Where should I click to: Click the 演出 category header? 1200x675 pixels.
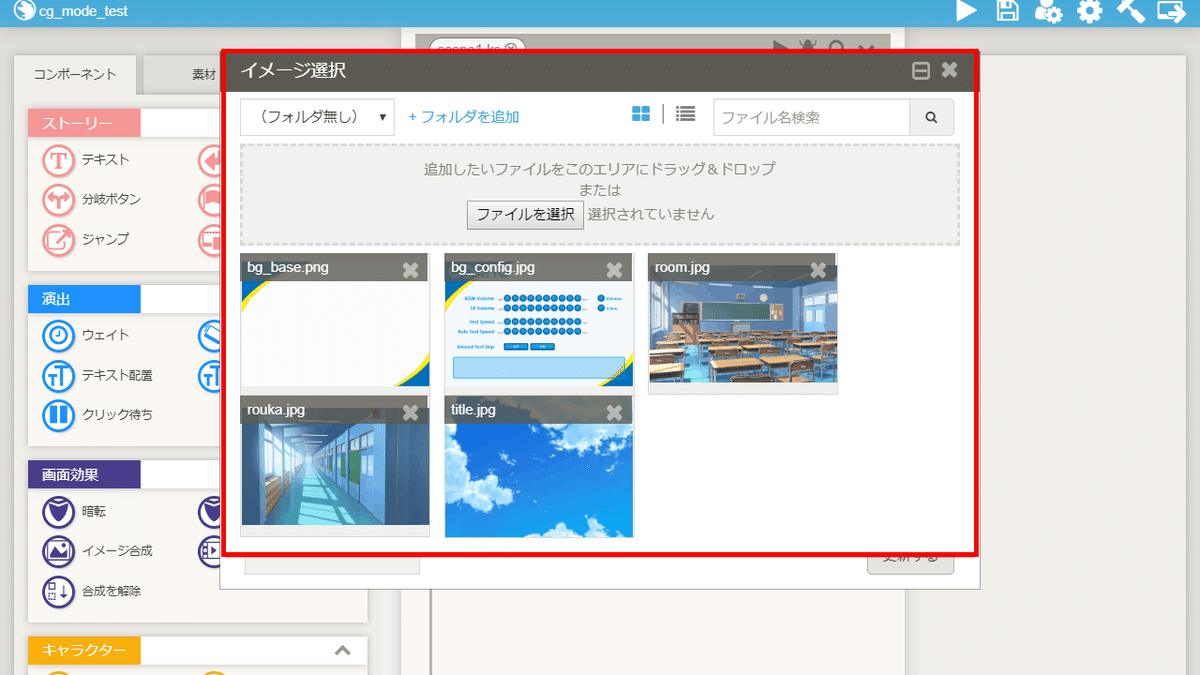click(84, 299)
